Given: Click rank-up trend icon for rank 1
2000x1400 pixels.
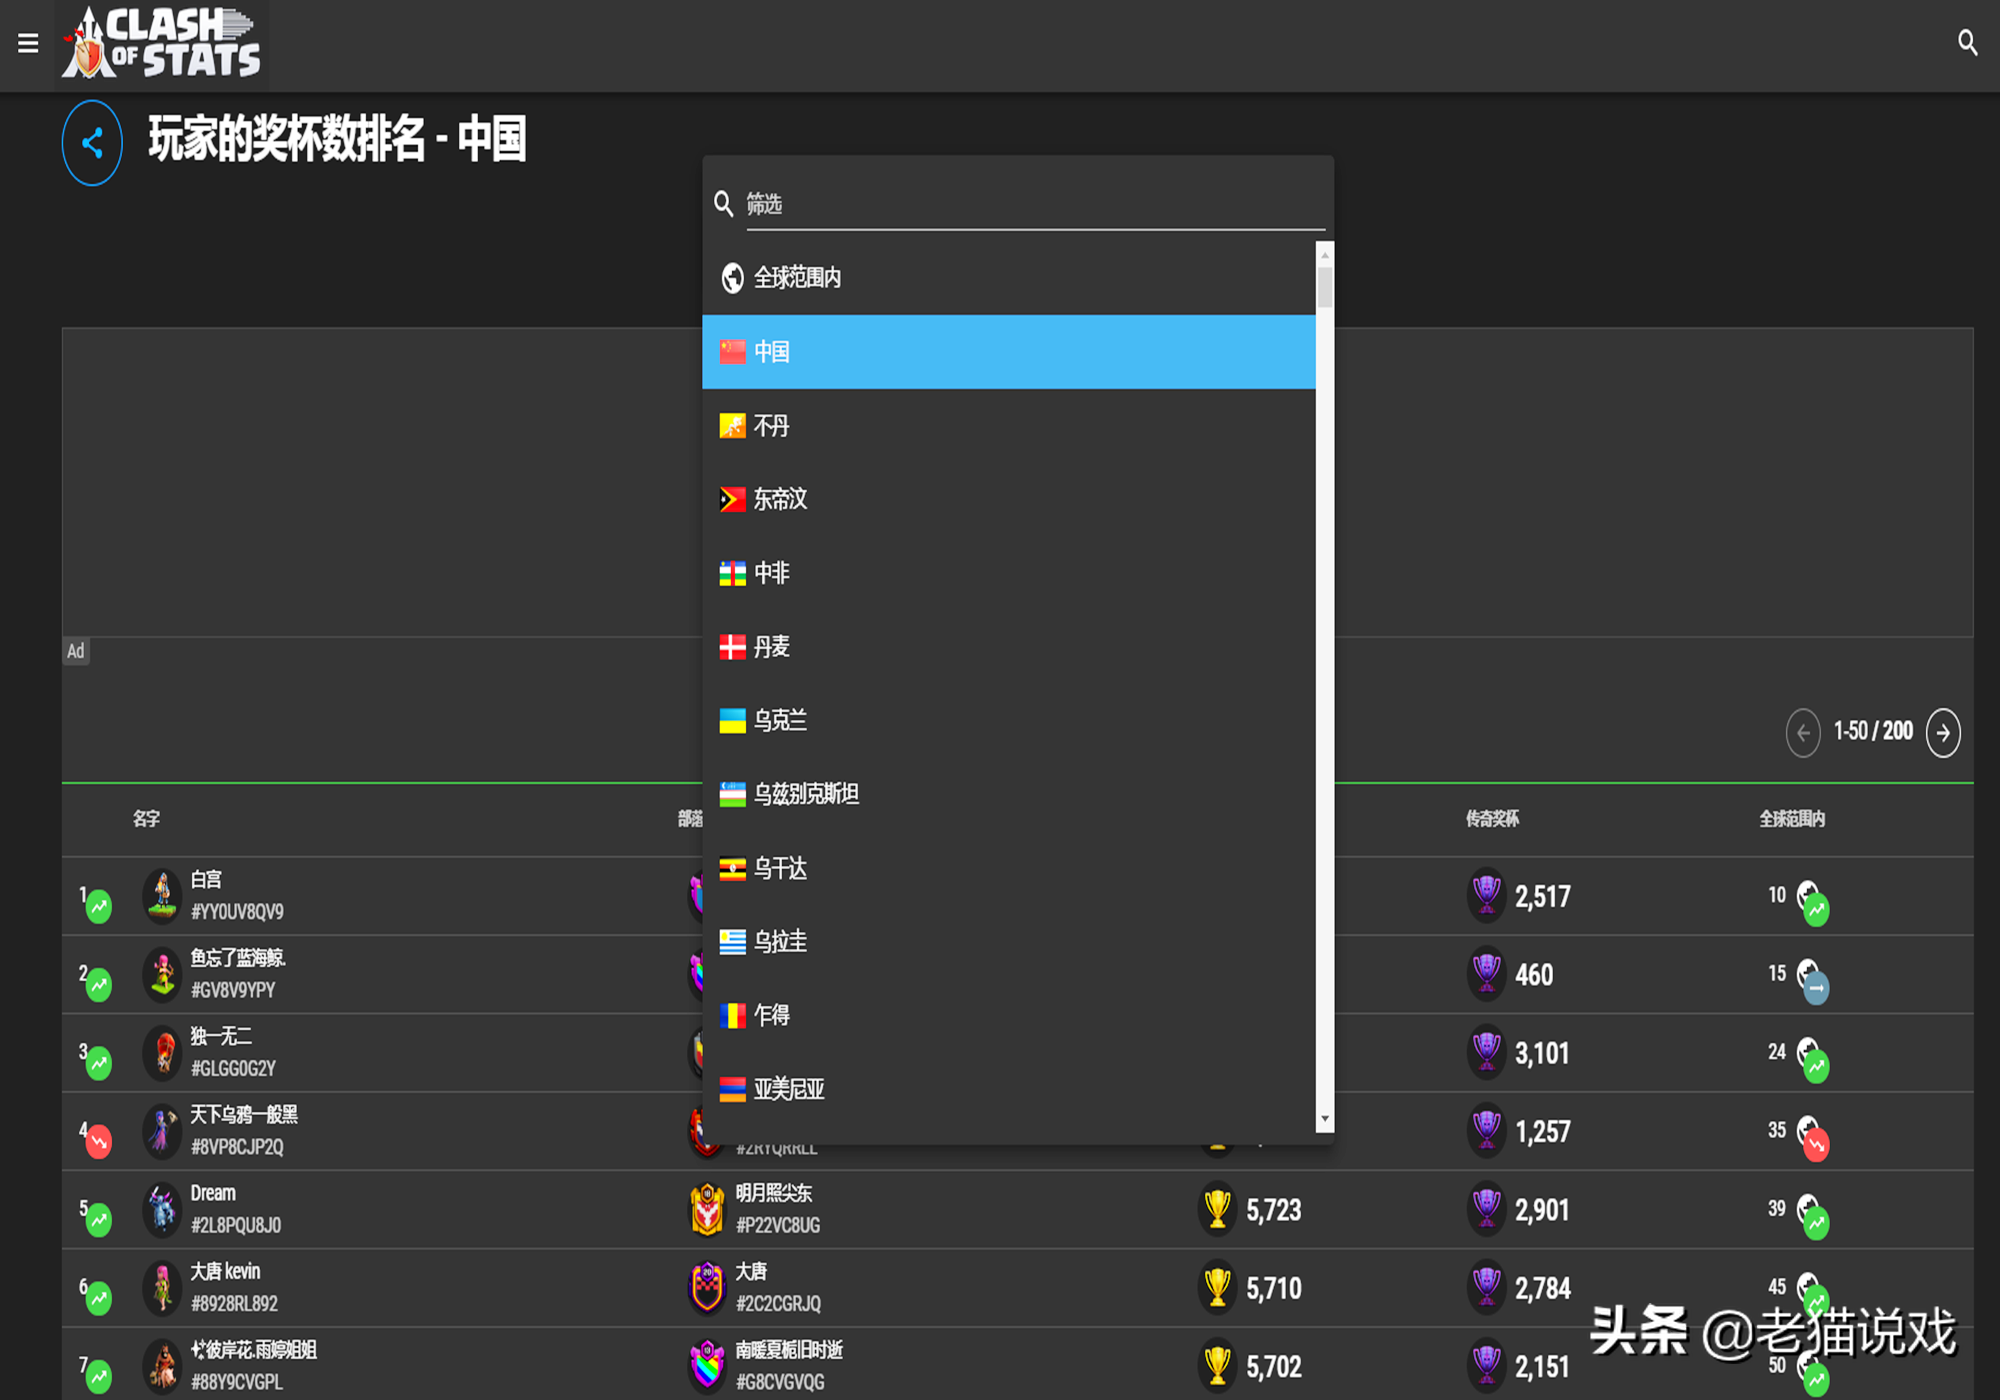Looking at the screenshot, I should [99, 907].
